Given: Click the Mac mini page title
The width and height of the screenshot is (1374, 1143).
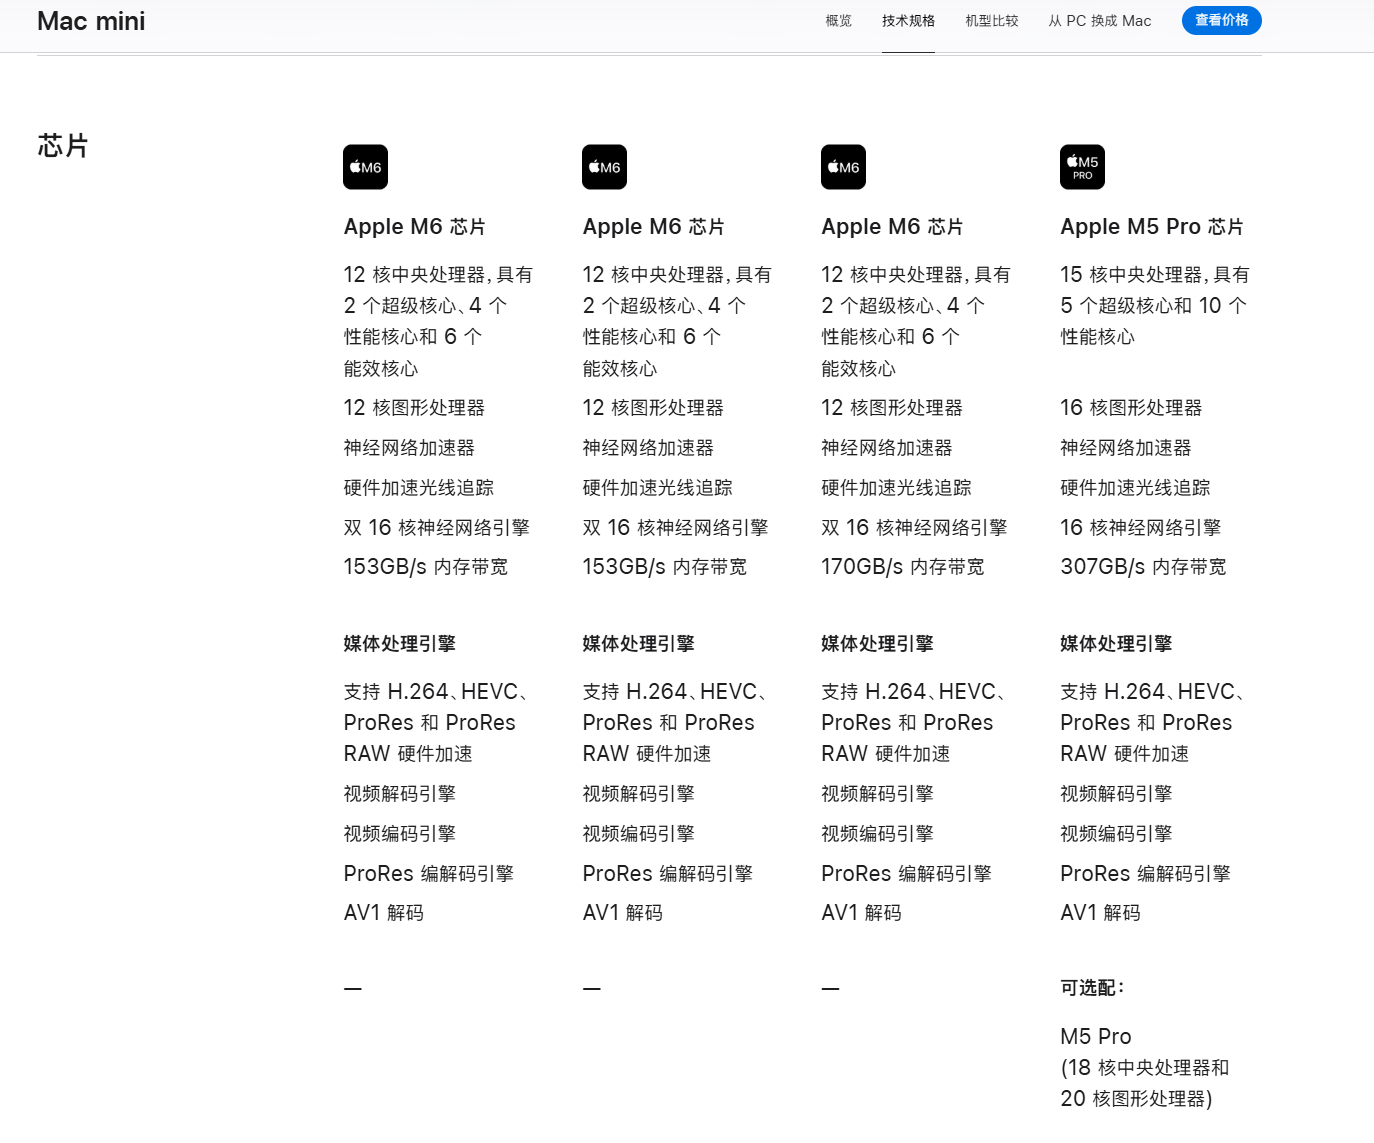Looking at the screenshot, I should tap(91, 21).
